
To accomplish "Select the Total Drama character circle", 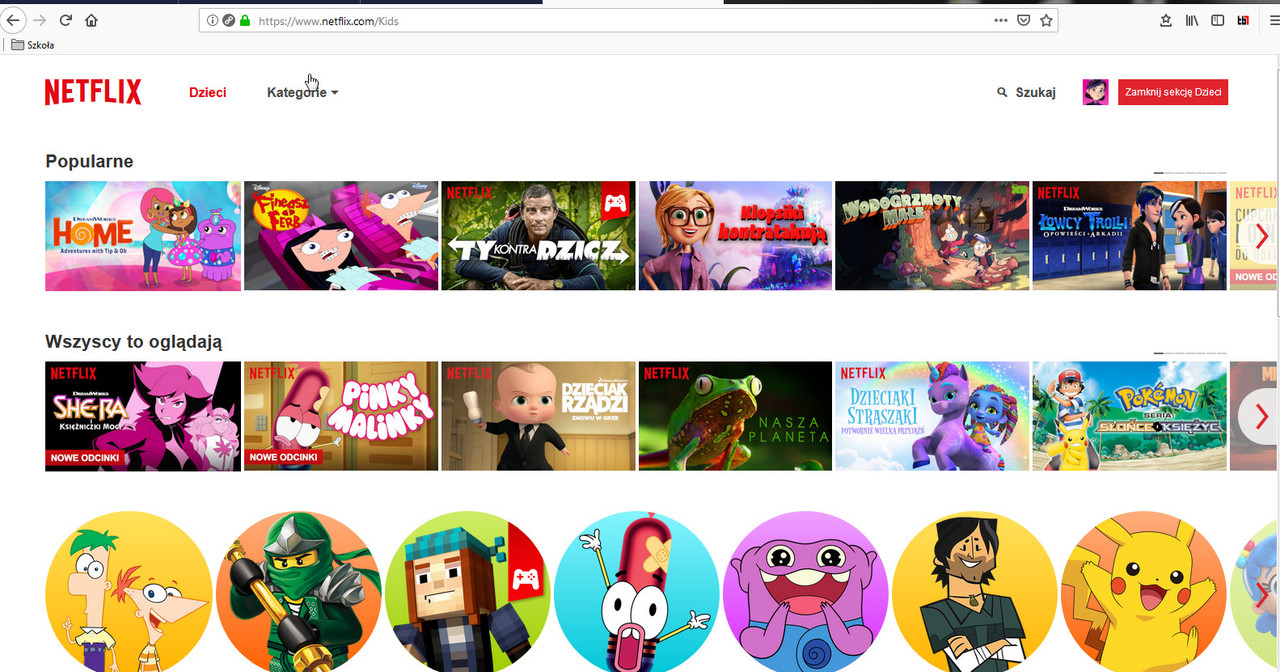I will [975, 592].
